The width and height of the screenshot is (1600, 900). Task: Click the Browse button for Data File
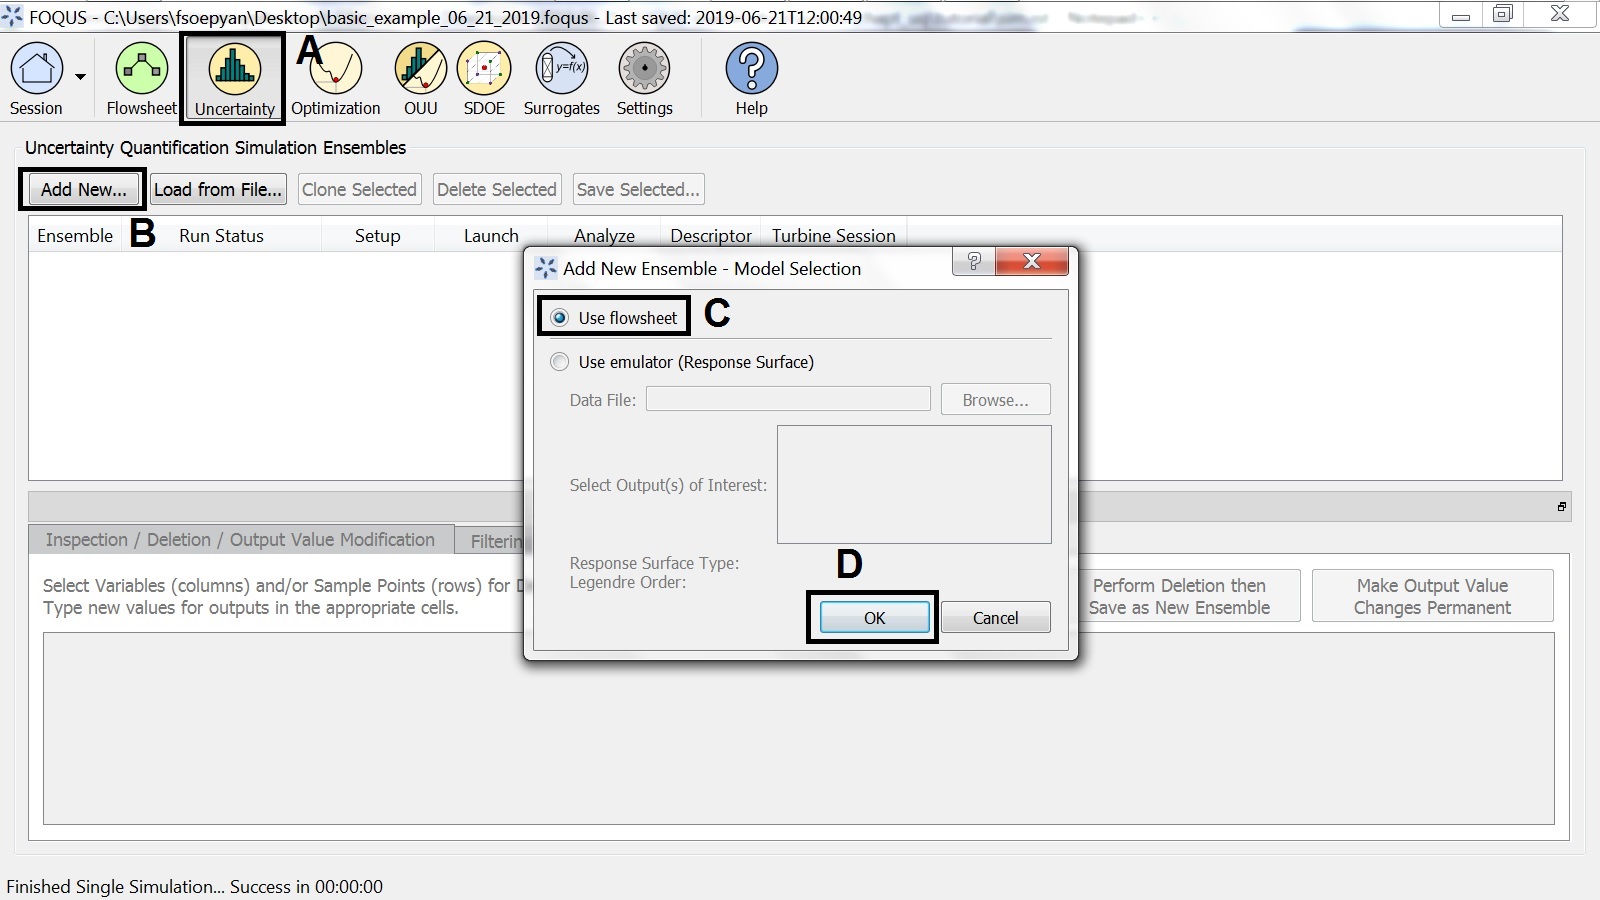point(994,399)
